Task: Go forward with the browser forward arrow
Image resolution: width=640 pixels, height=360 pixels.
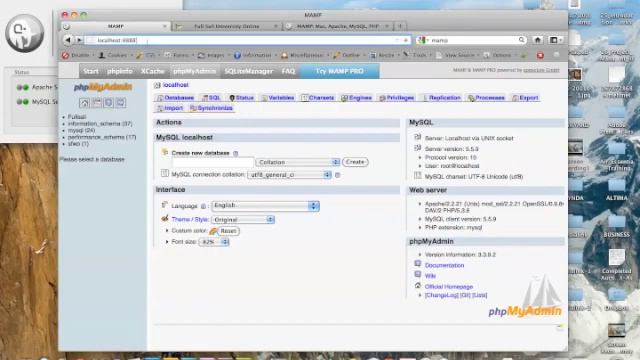Action: [x=79, y=40]
